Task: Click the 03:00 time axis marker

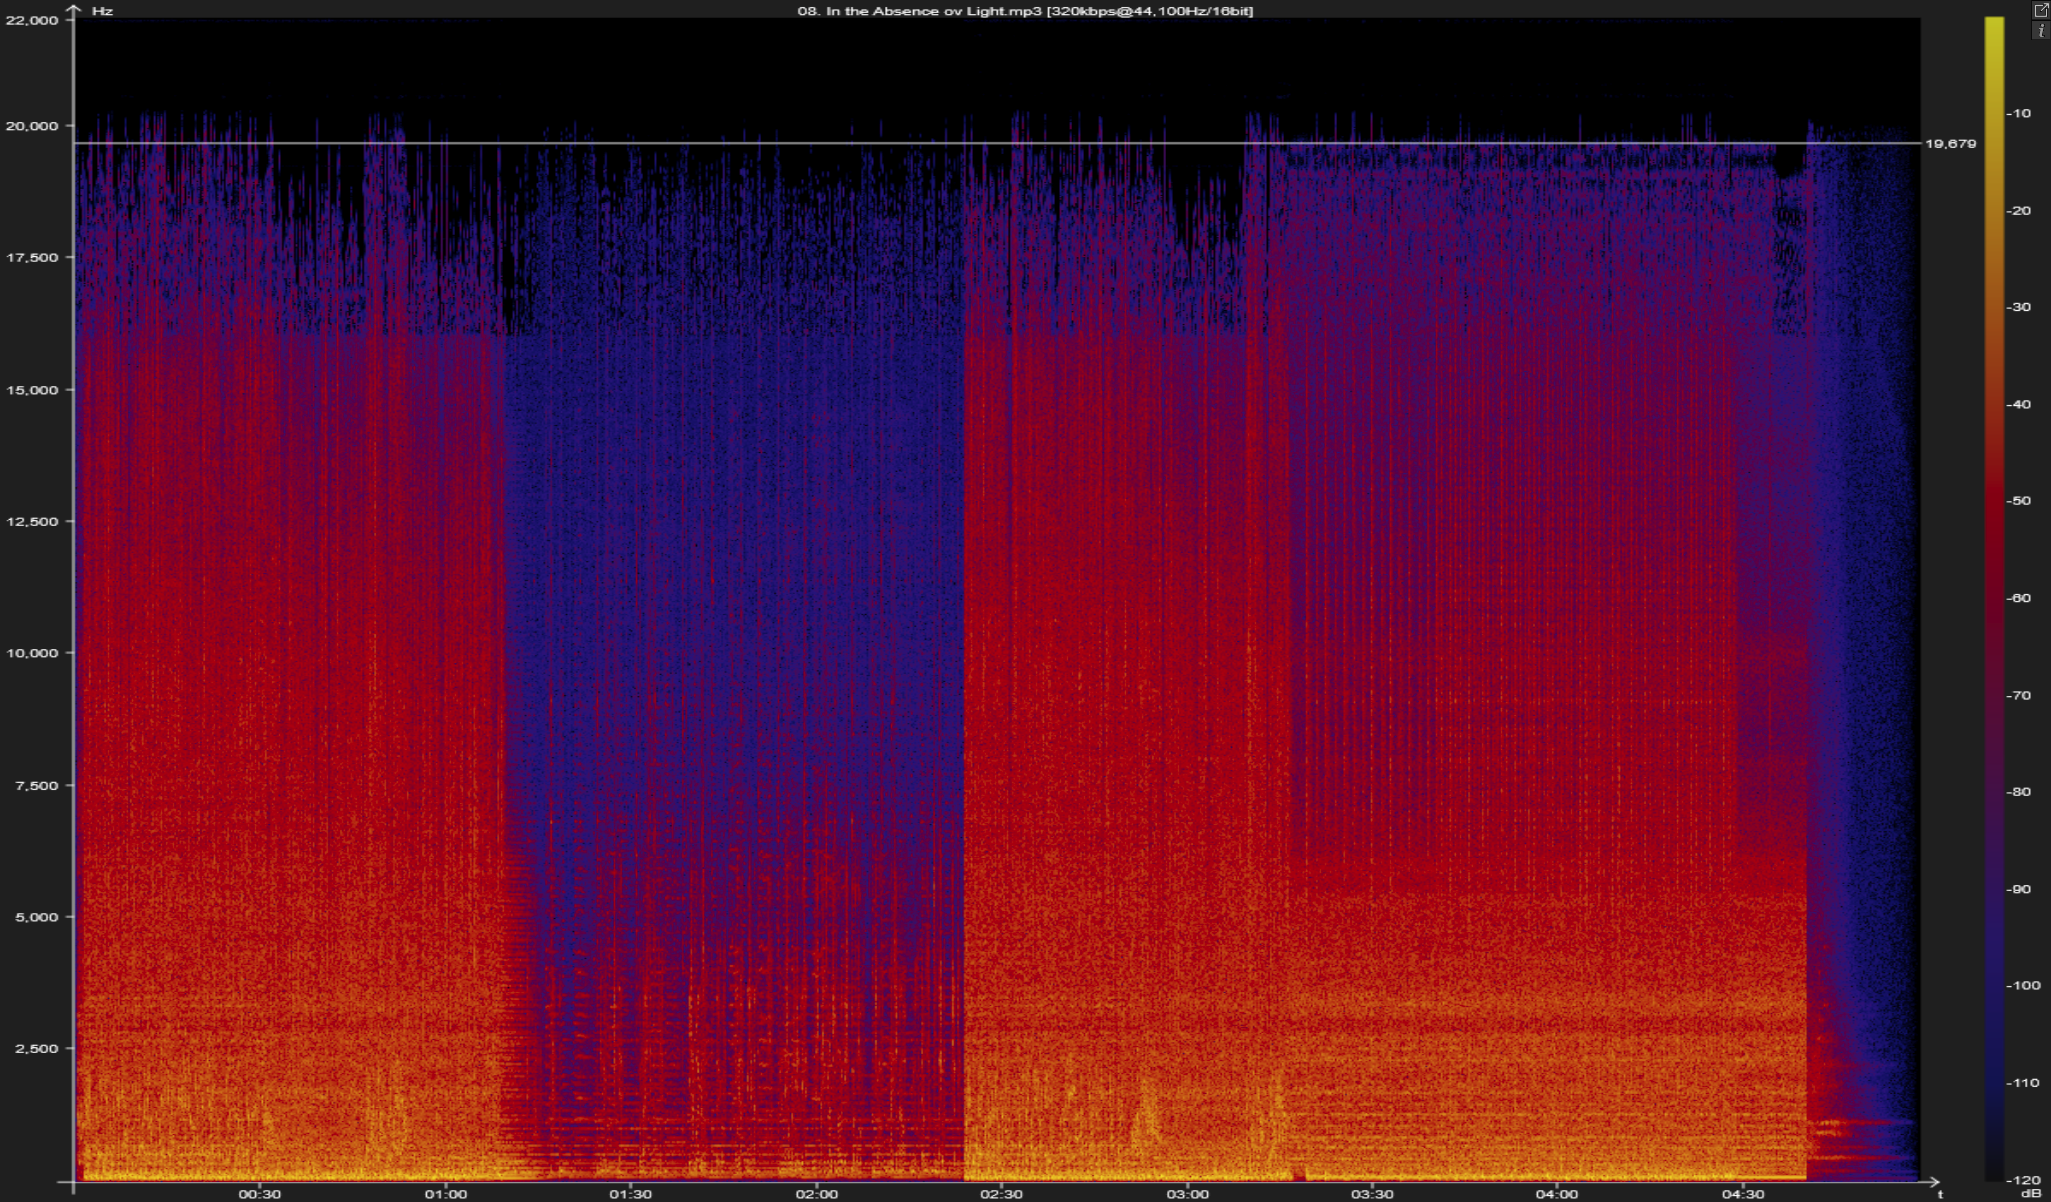Action: click(x=1186, y=1194)
